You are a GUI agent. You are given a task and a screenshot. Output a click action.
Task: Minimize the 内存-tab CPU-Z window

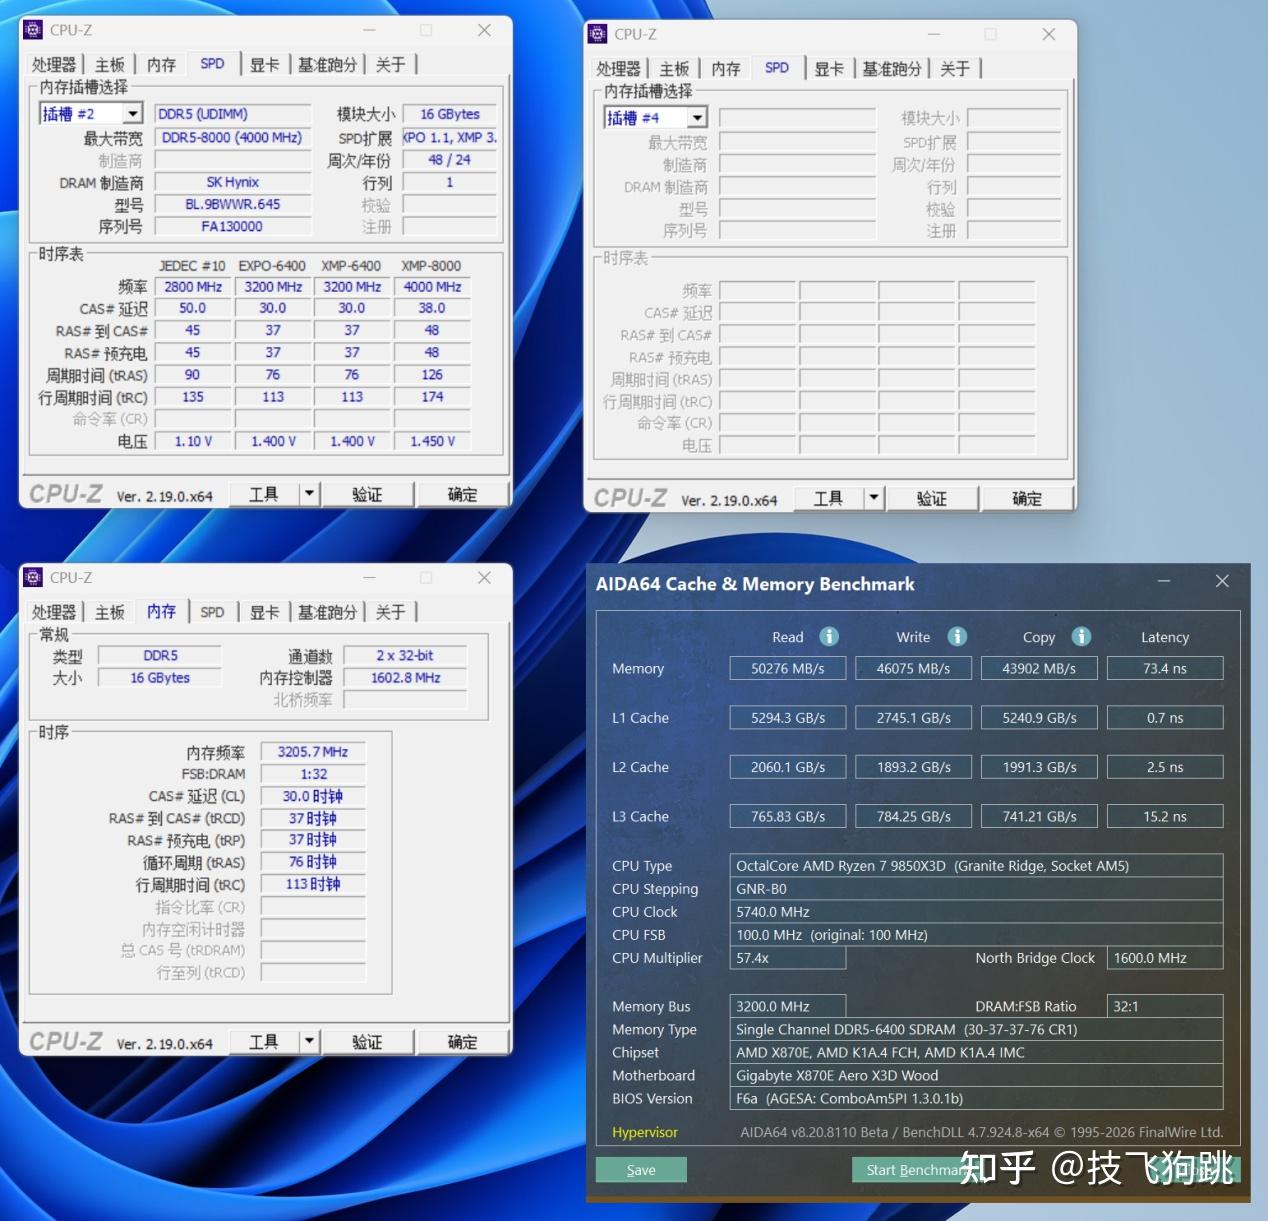pos(369,577)
